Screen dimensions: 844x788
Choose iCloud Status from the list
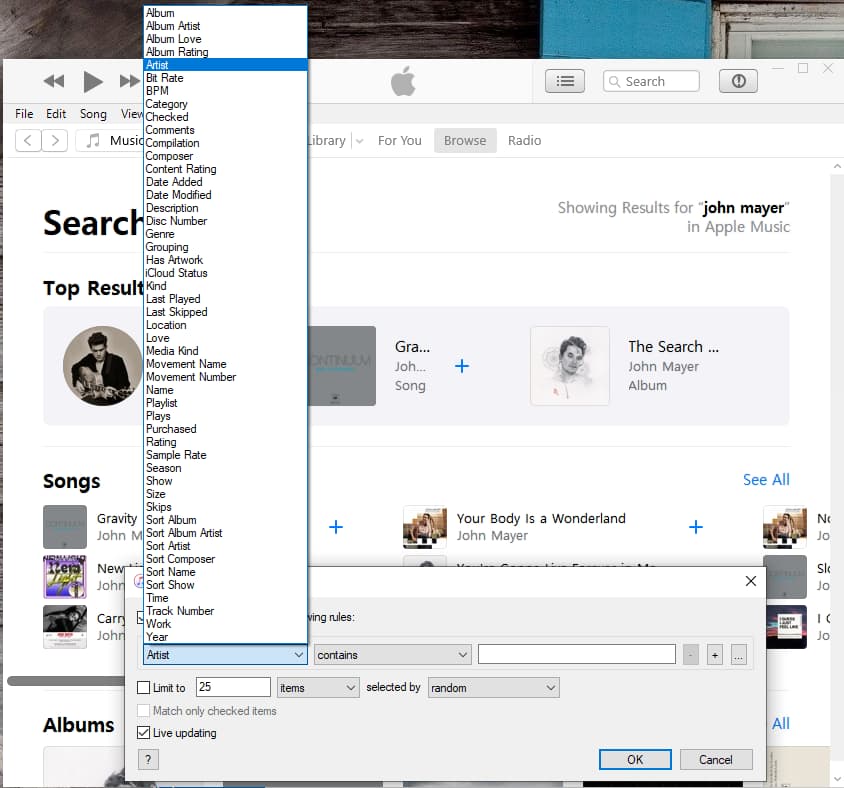tap(226, 273)
